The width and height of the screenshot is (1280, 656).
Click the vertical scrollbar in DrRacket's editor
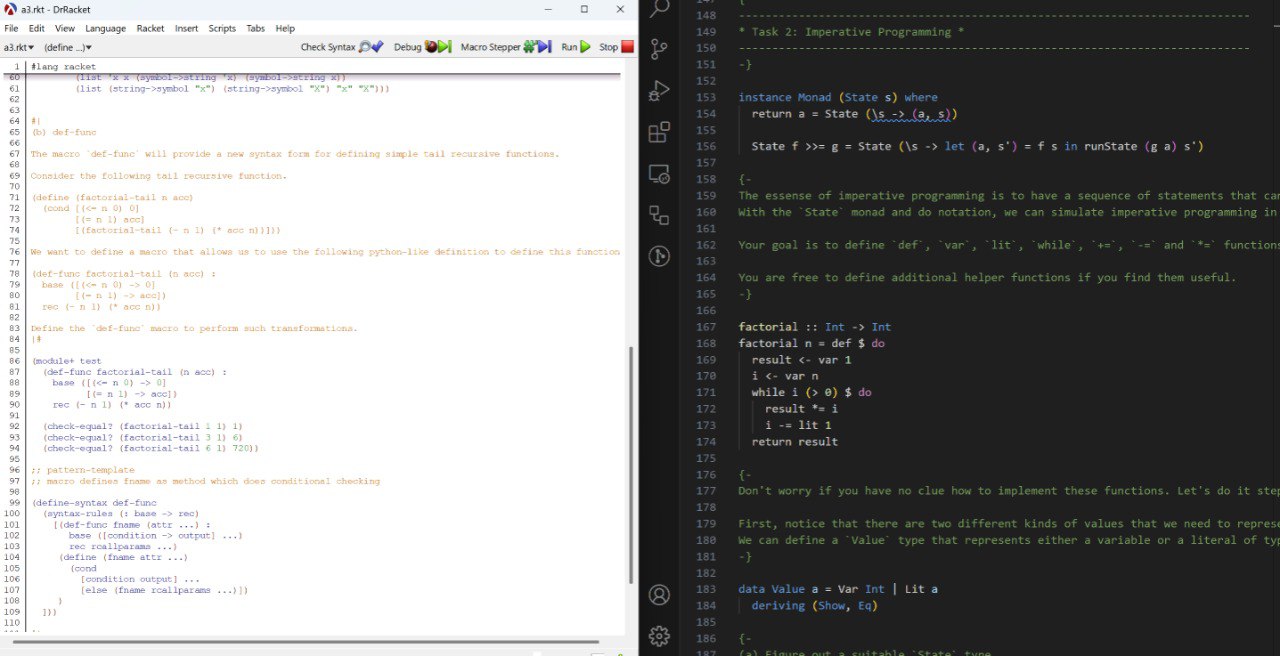630,465
